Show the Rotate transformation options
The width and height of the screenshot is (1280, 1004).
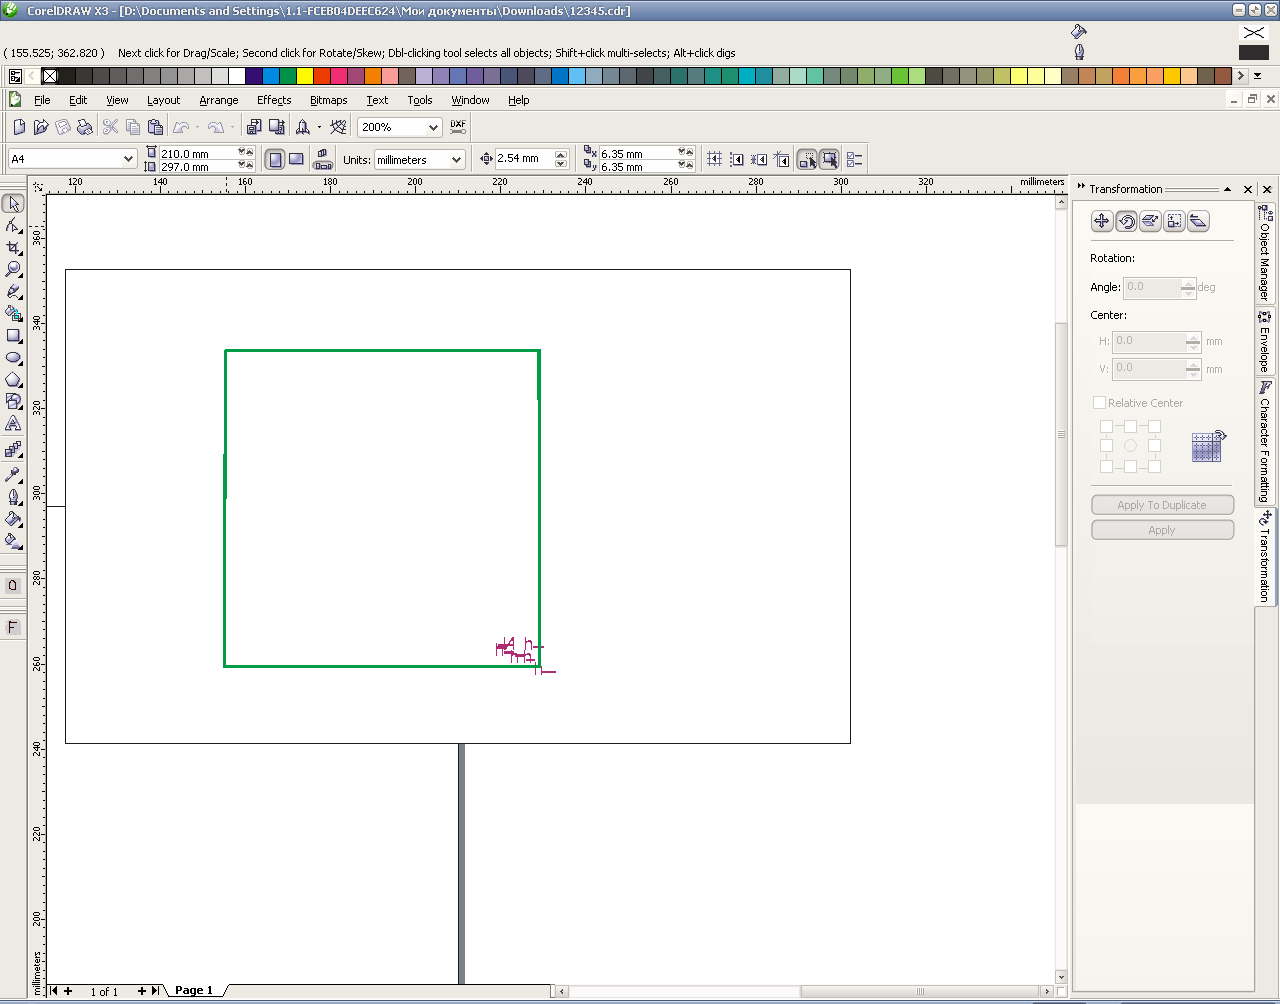coord(1126,221)
